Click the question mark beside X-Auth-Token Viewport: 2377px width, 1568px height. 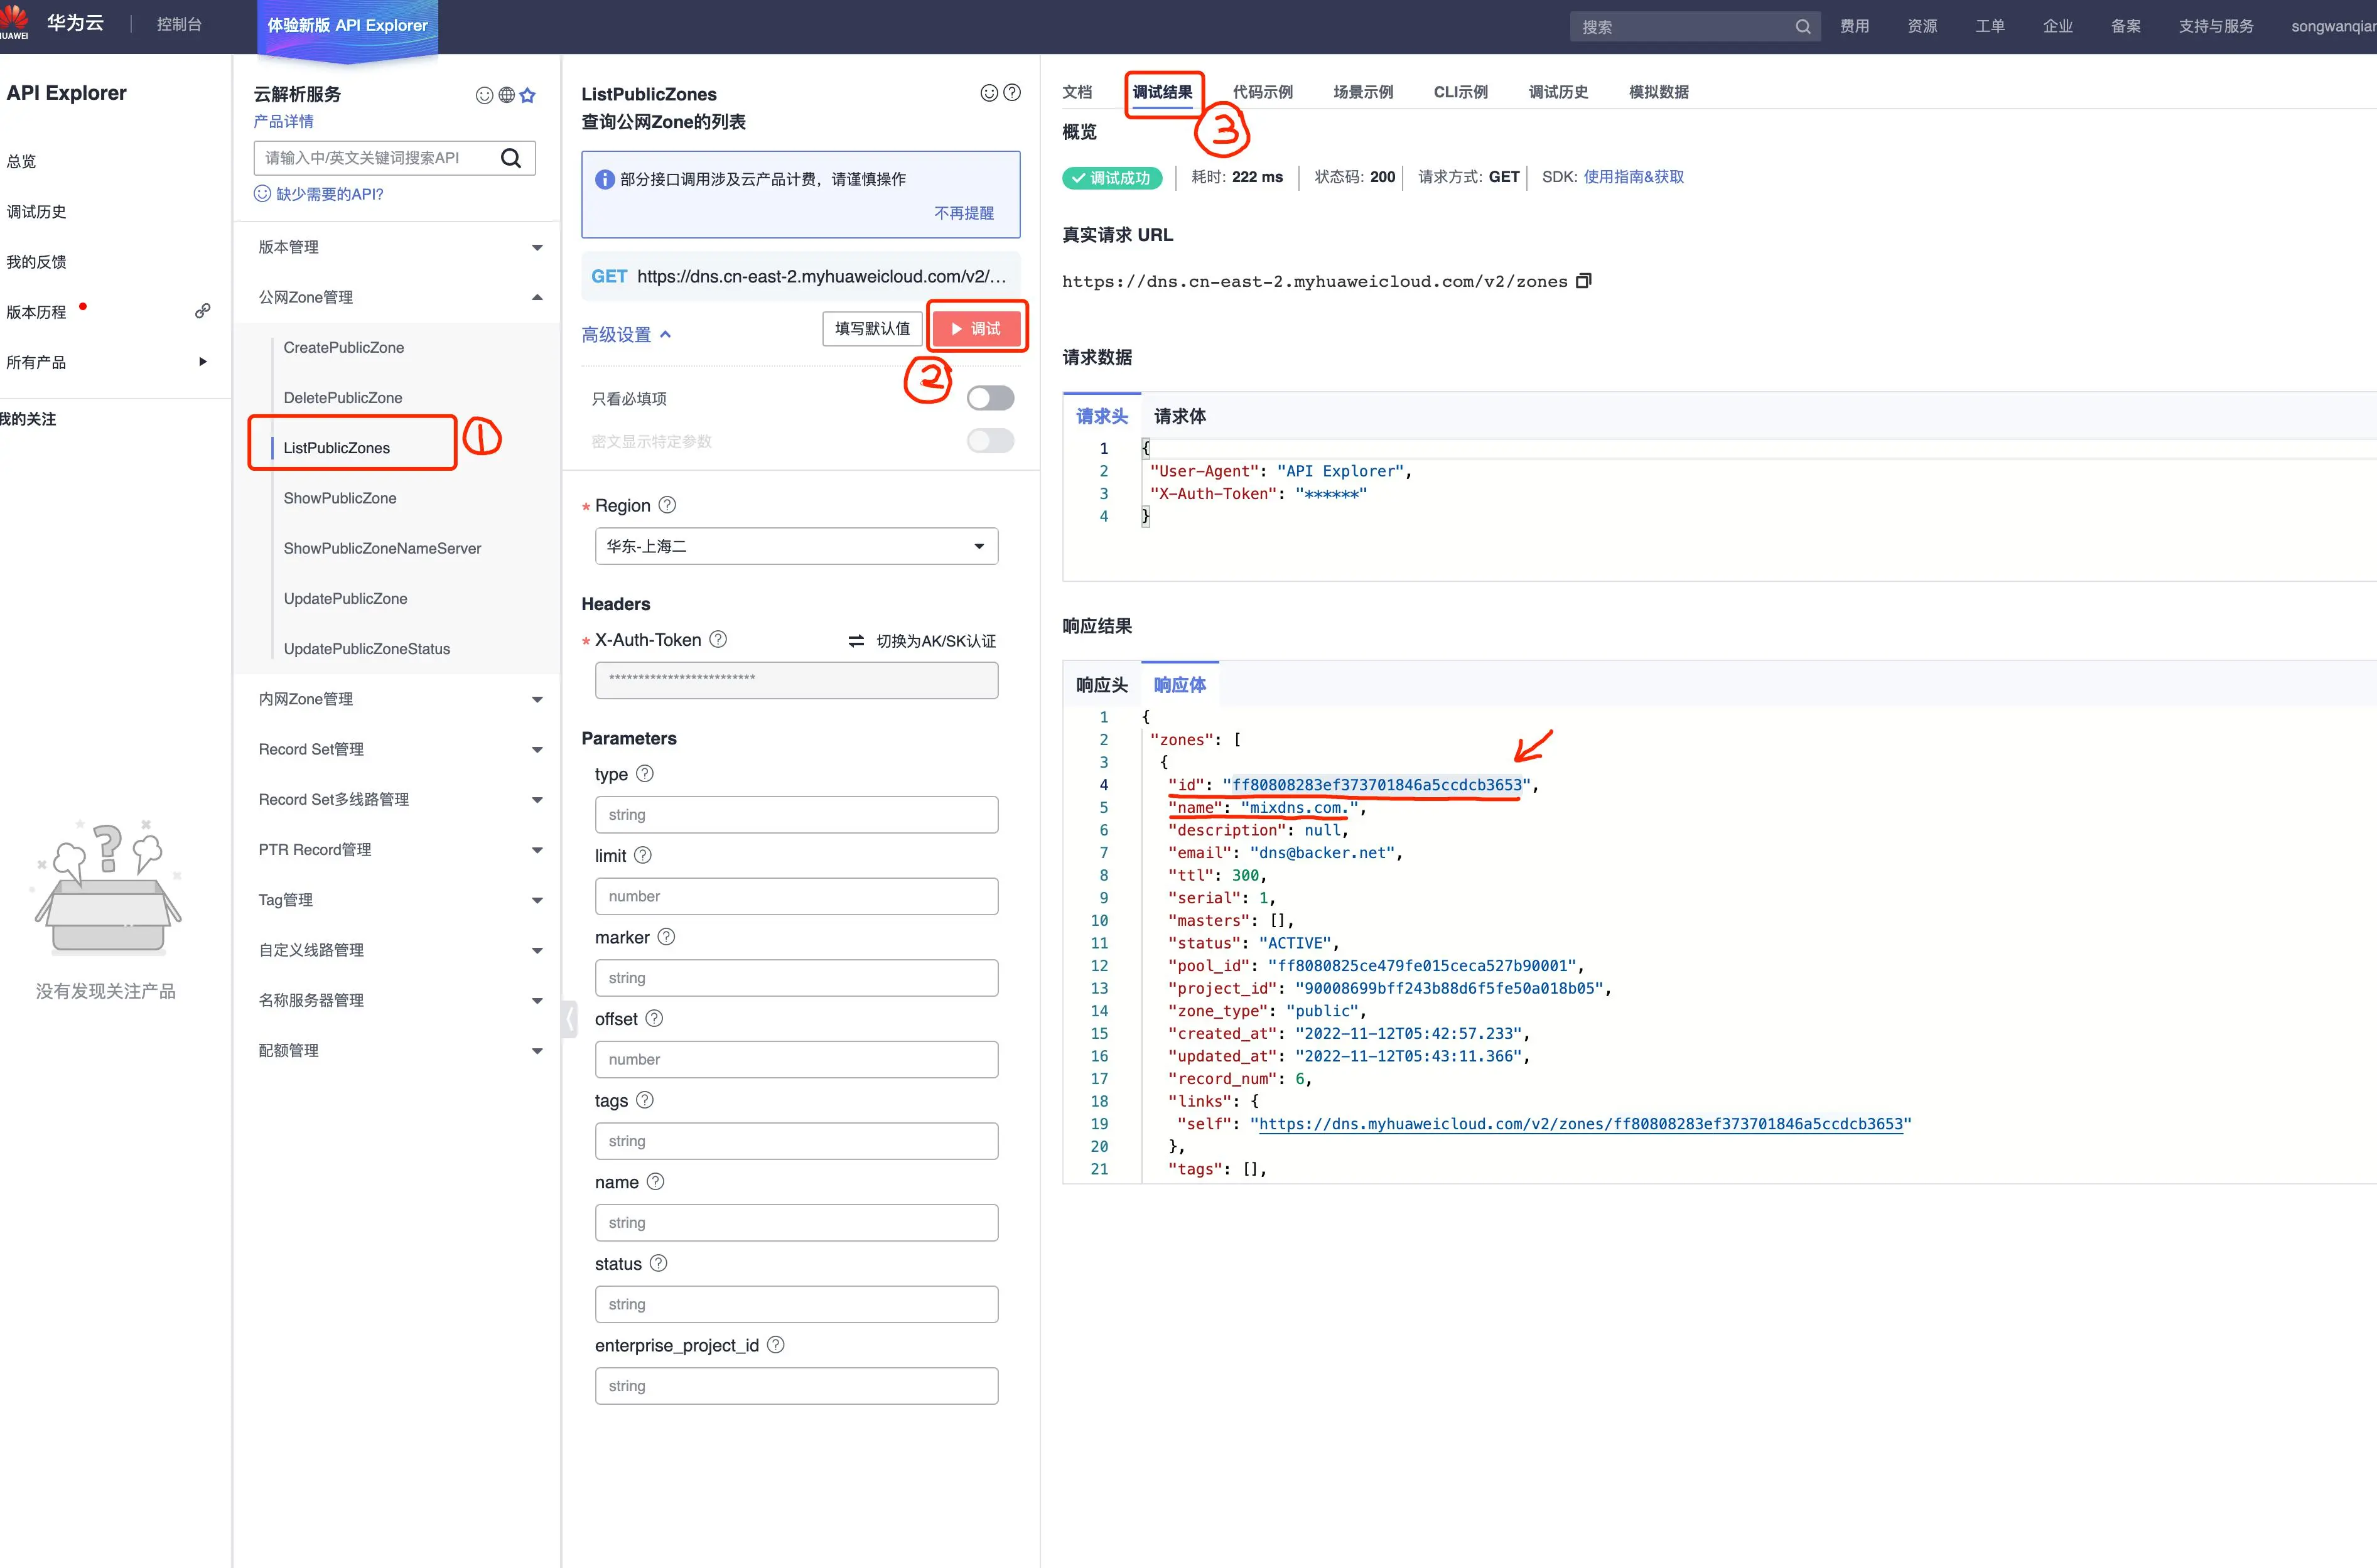click(x=718, y=639)
